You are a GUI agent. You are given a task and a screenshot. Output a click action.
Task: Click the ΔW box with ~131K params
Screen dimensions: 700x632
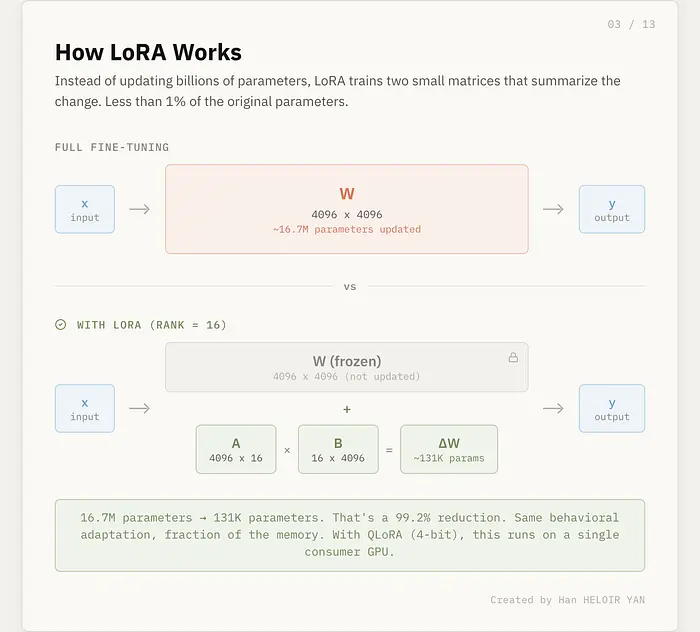449,450
